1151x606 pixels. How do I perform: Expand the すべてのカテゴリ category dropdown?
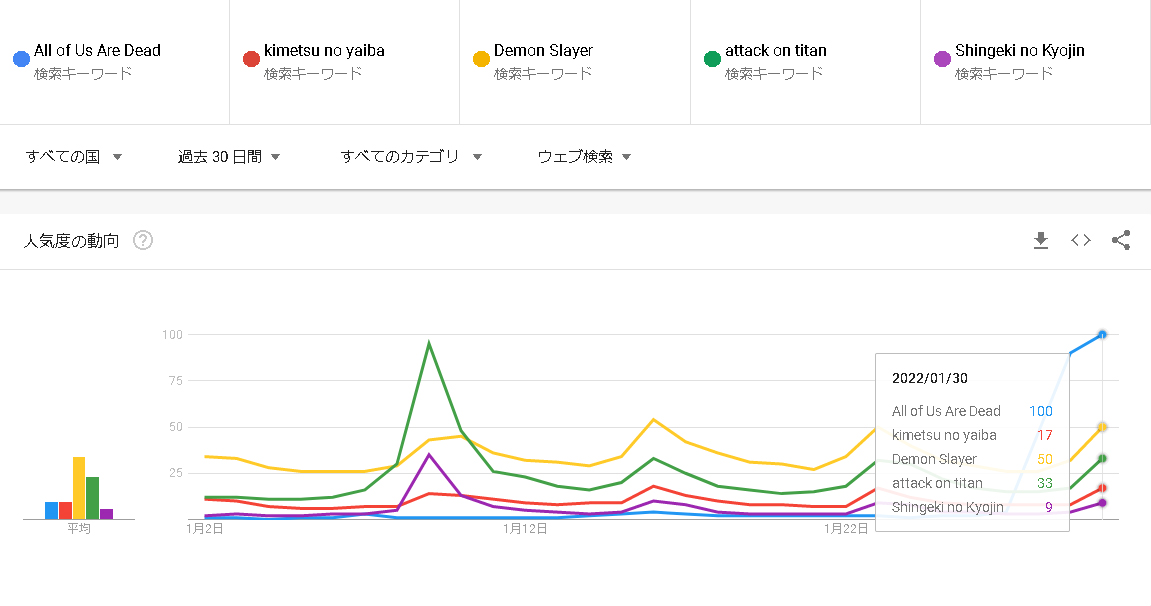click(x=411, y=156)
